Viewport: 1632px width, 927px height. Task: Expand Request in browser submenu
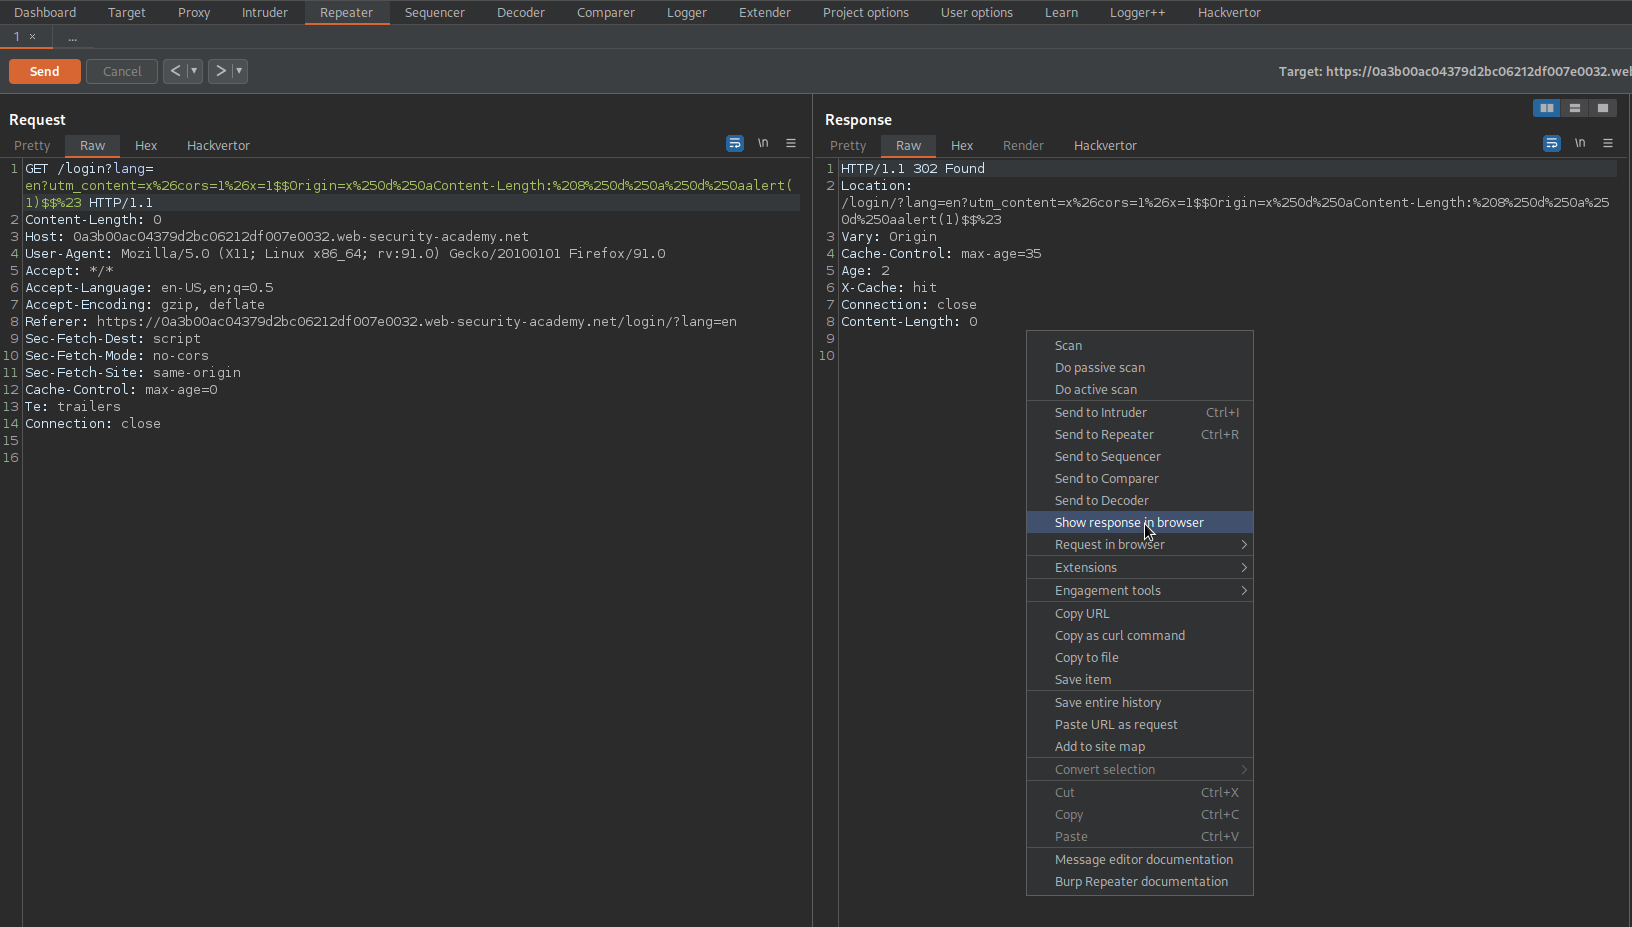[x=1140, y=545]
